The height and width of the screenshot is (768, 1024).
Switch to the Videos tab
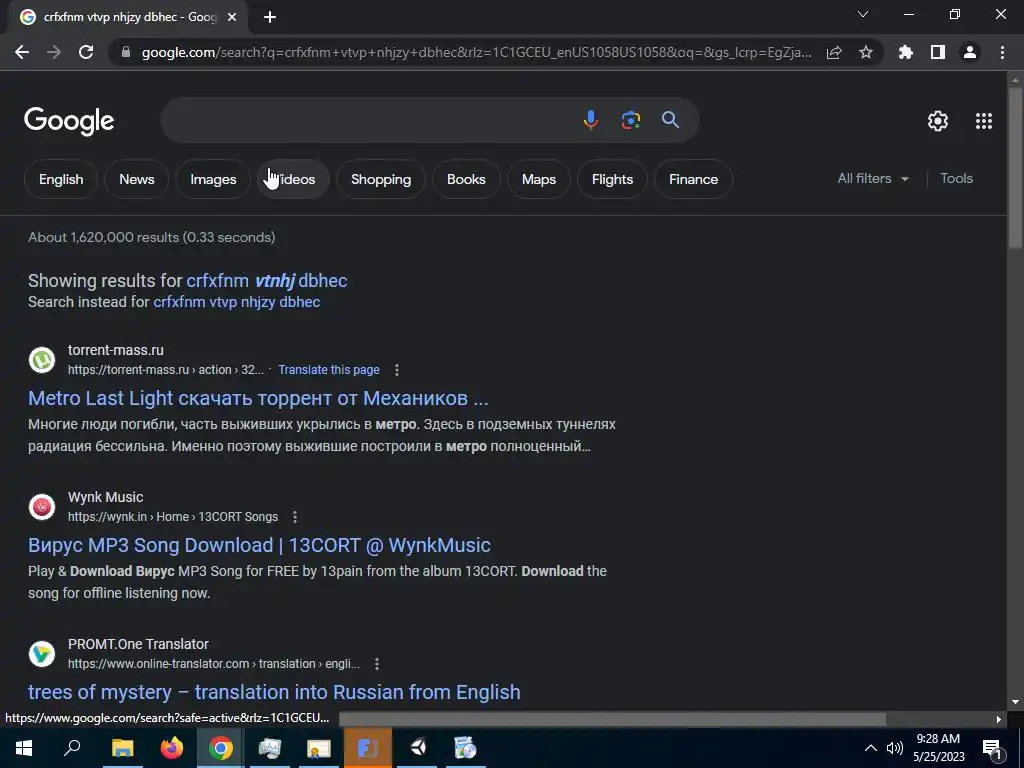[x=293, y=179]
